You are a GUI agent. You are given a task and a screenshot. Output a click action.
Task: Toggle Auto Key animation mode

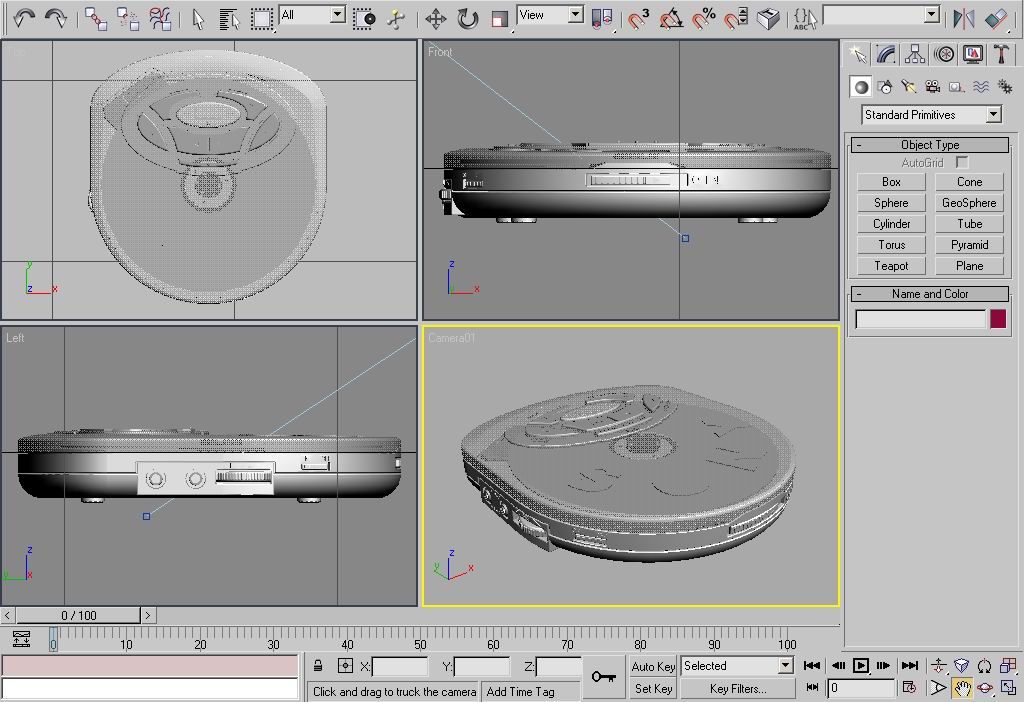(x=653, y=666)
